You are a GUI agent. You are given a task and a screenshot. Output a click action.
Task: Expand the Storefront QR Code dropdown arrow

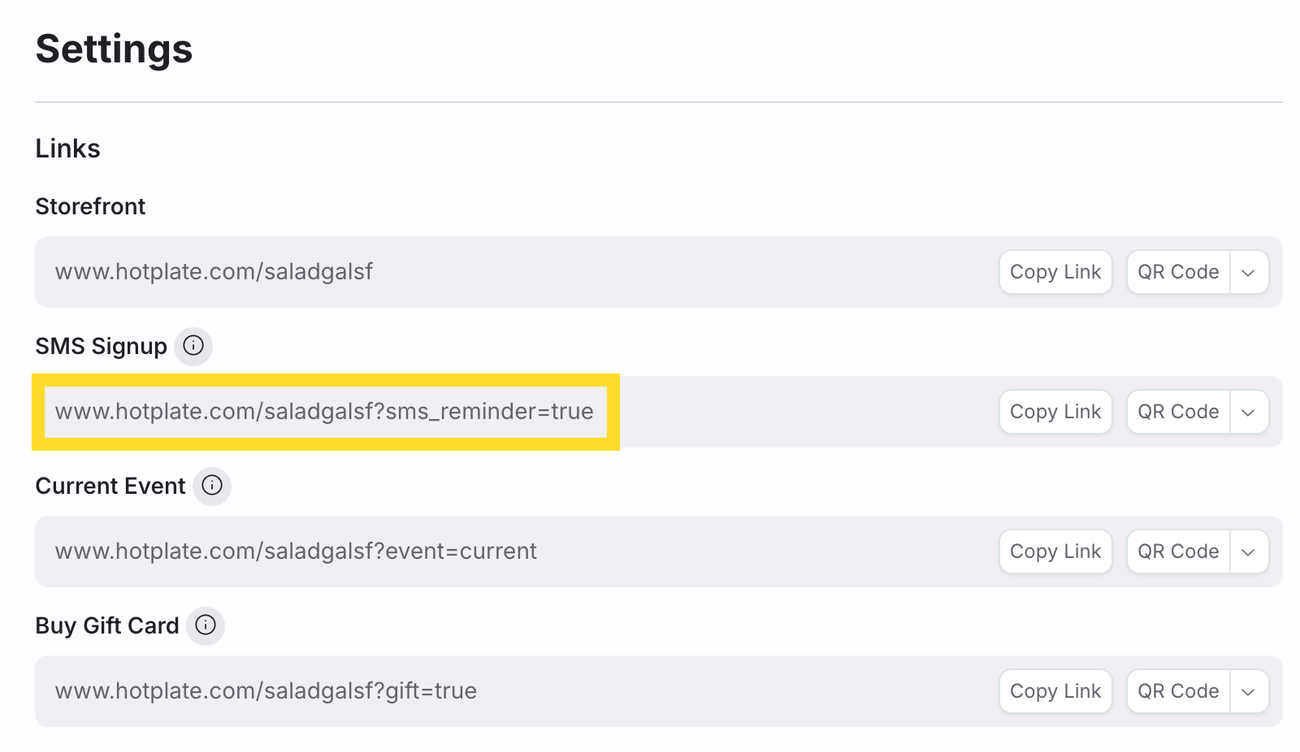tap(1248, 272)
